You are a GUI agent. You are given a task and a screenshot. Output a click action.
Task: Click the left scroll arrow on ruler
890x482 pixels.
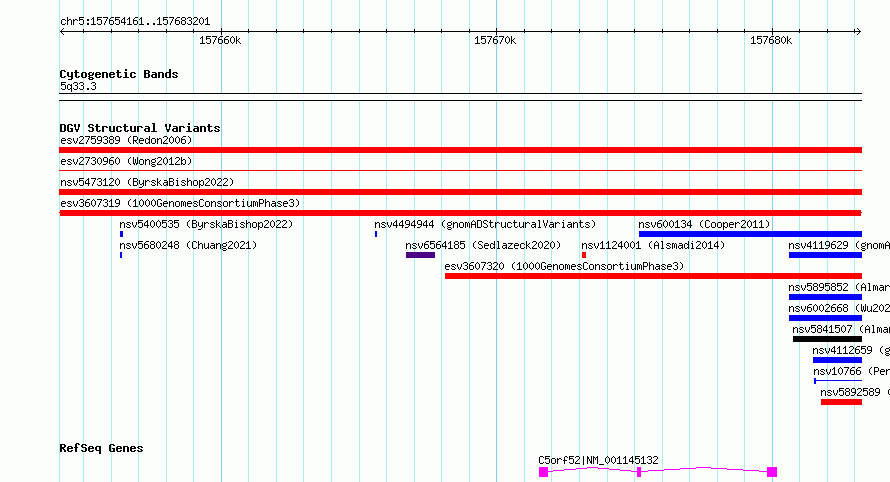point(62,32)
